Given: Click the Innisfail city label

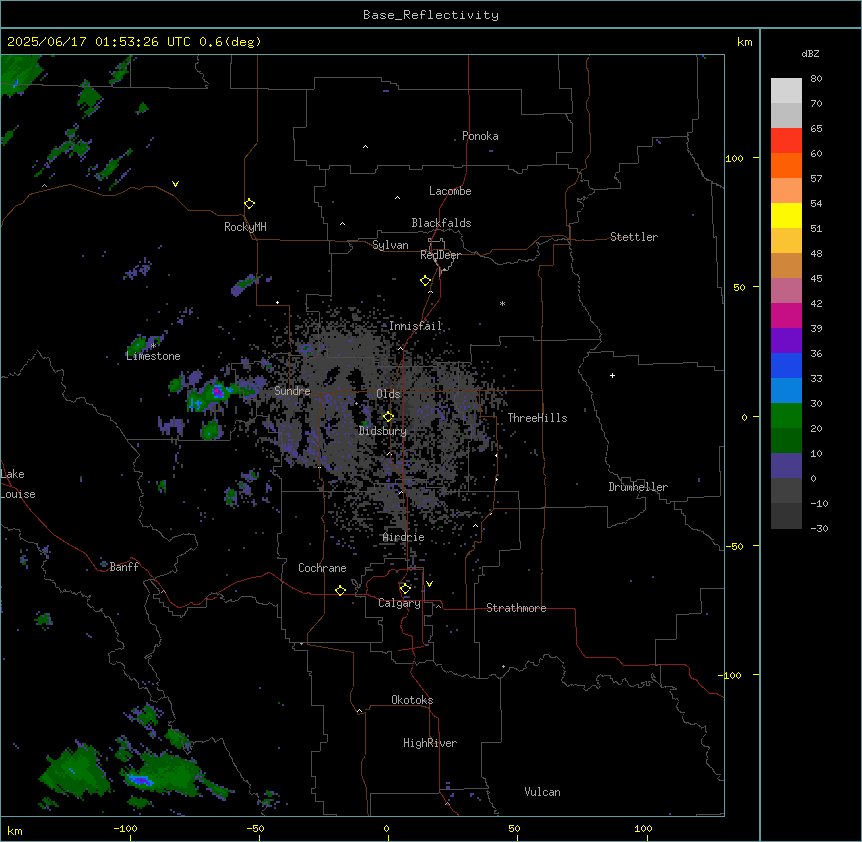Looking at the screenshot, I should [416, 326].
